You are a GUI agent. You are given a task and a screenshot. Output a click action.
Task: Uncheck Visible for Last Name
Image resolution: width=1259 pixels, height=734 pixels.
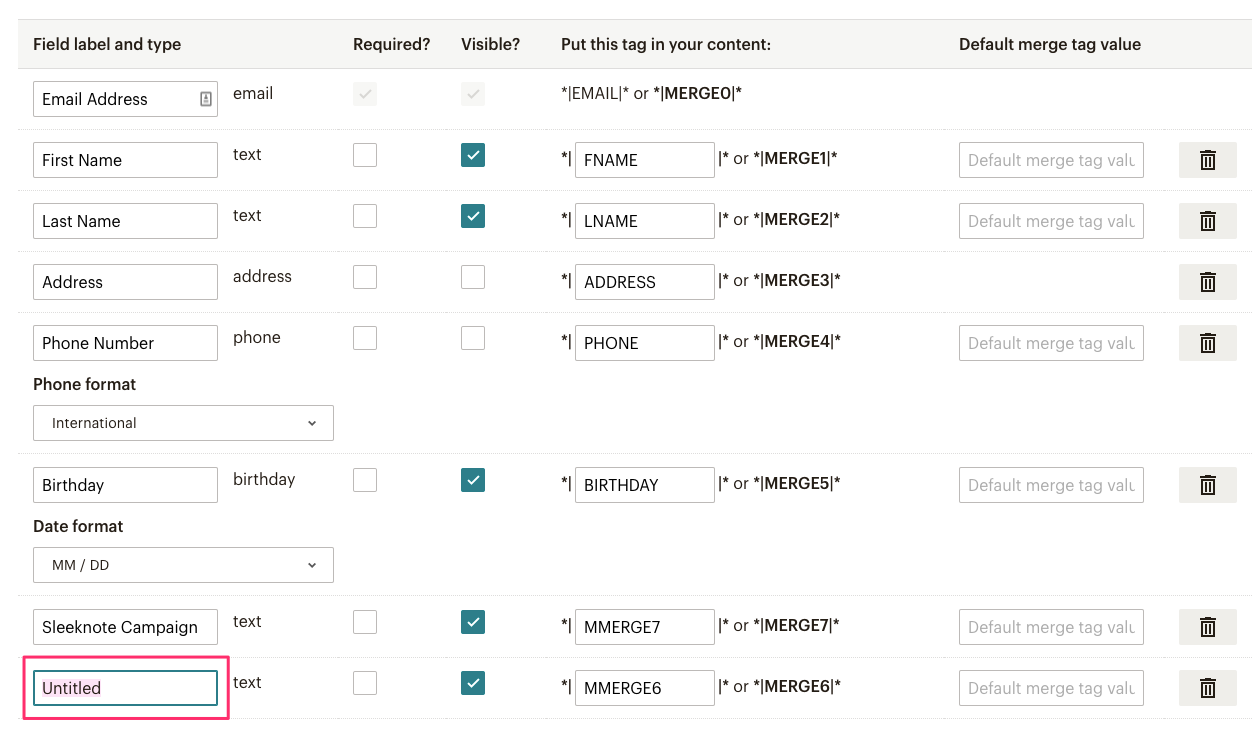click(473, 216)
